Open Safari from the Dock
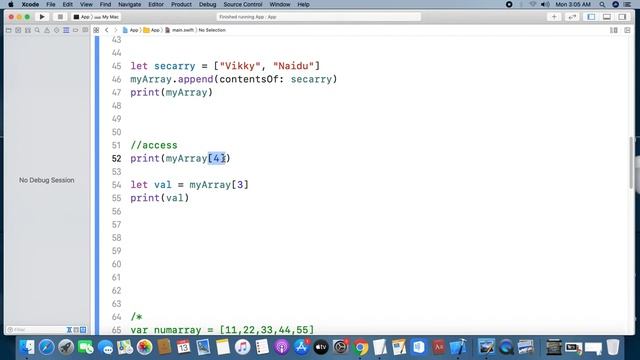This screenshot has height=360, width=640. (47, 347)
